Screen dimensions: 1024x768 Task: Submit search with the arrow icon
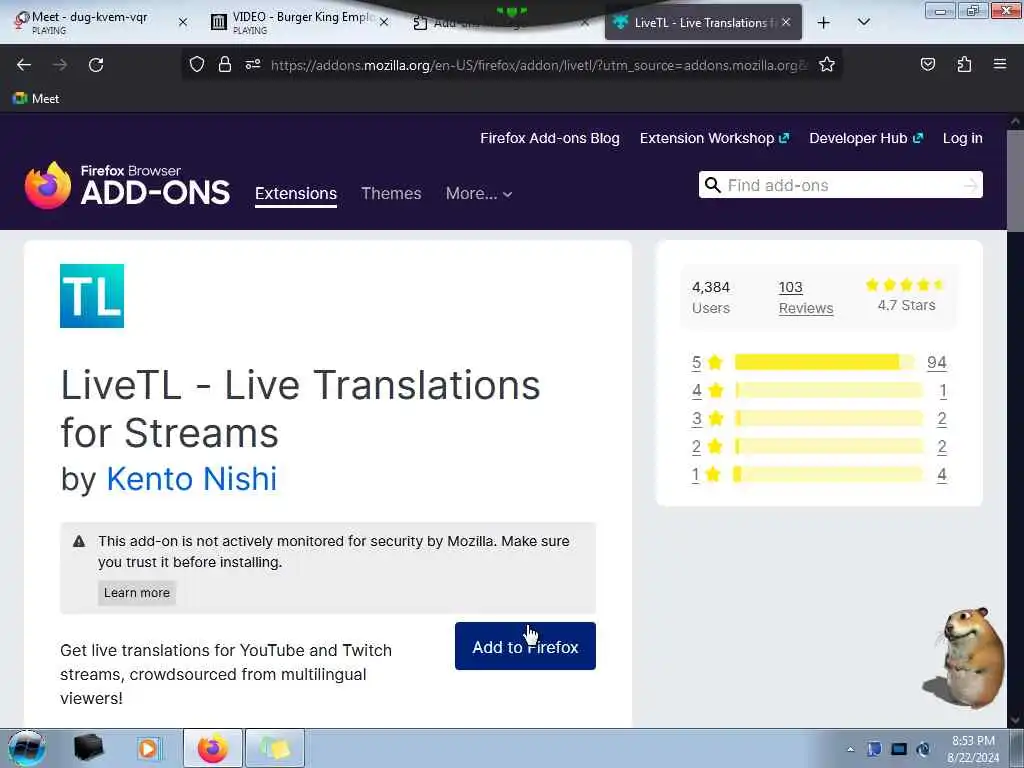(x=971, y=185)
